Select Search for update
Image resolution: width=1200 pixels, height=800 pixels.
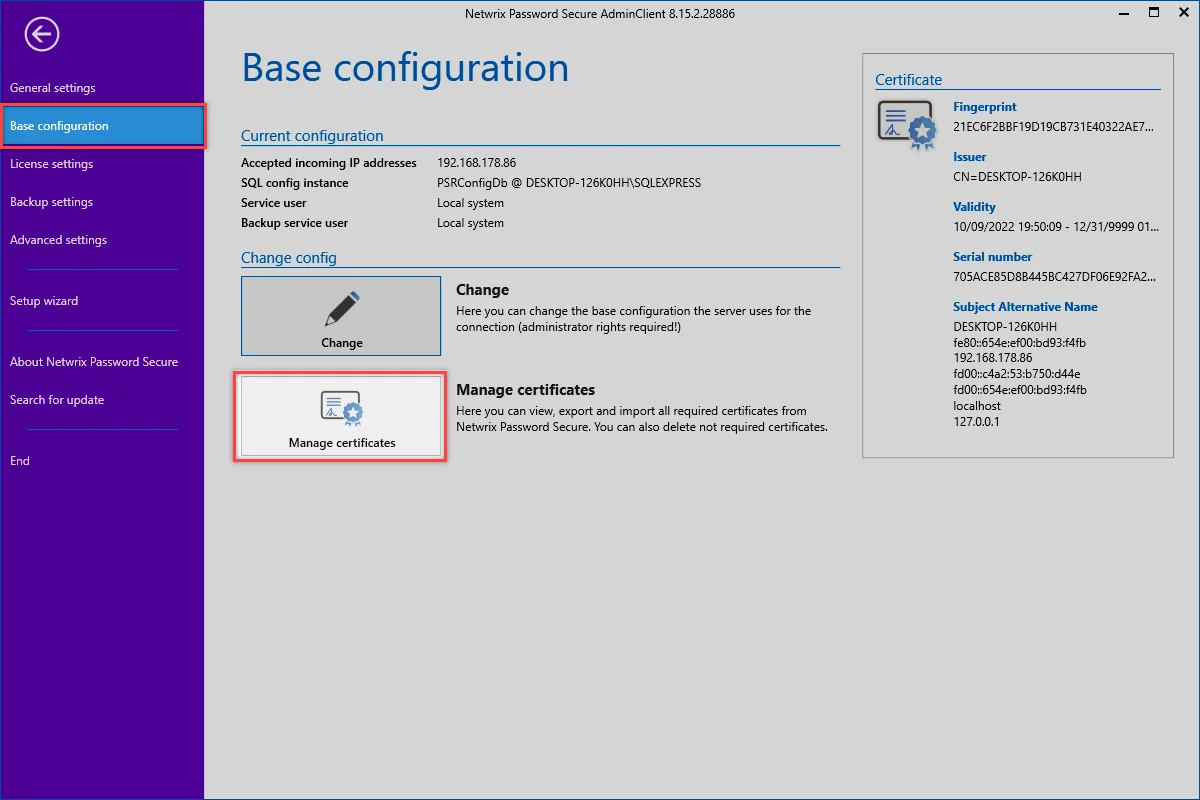coord(57,400)
